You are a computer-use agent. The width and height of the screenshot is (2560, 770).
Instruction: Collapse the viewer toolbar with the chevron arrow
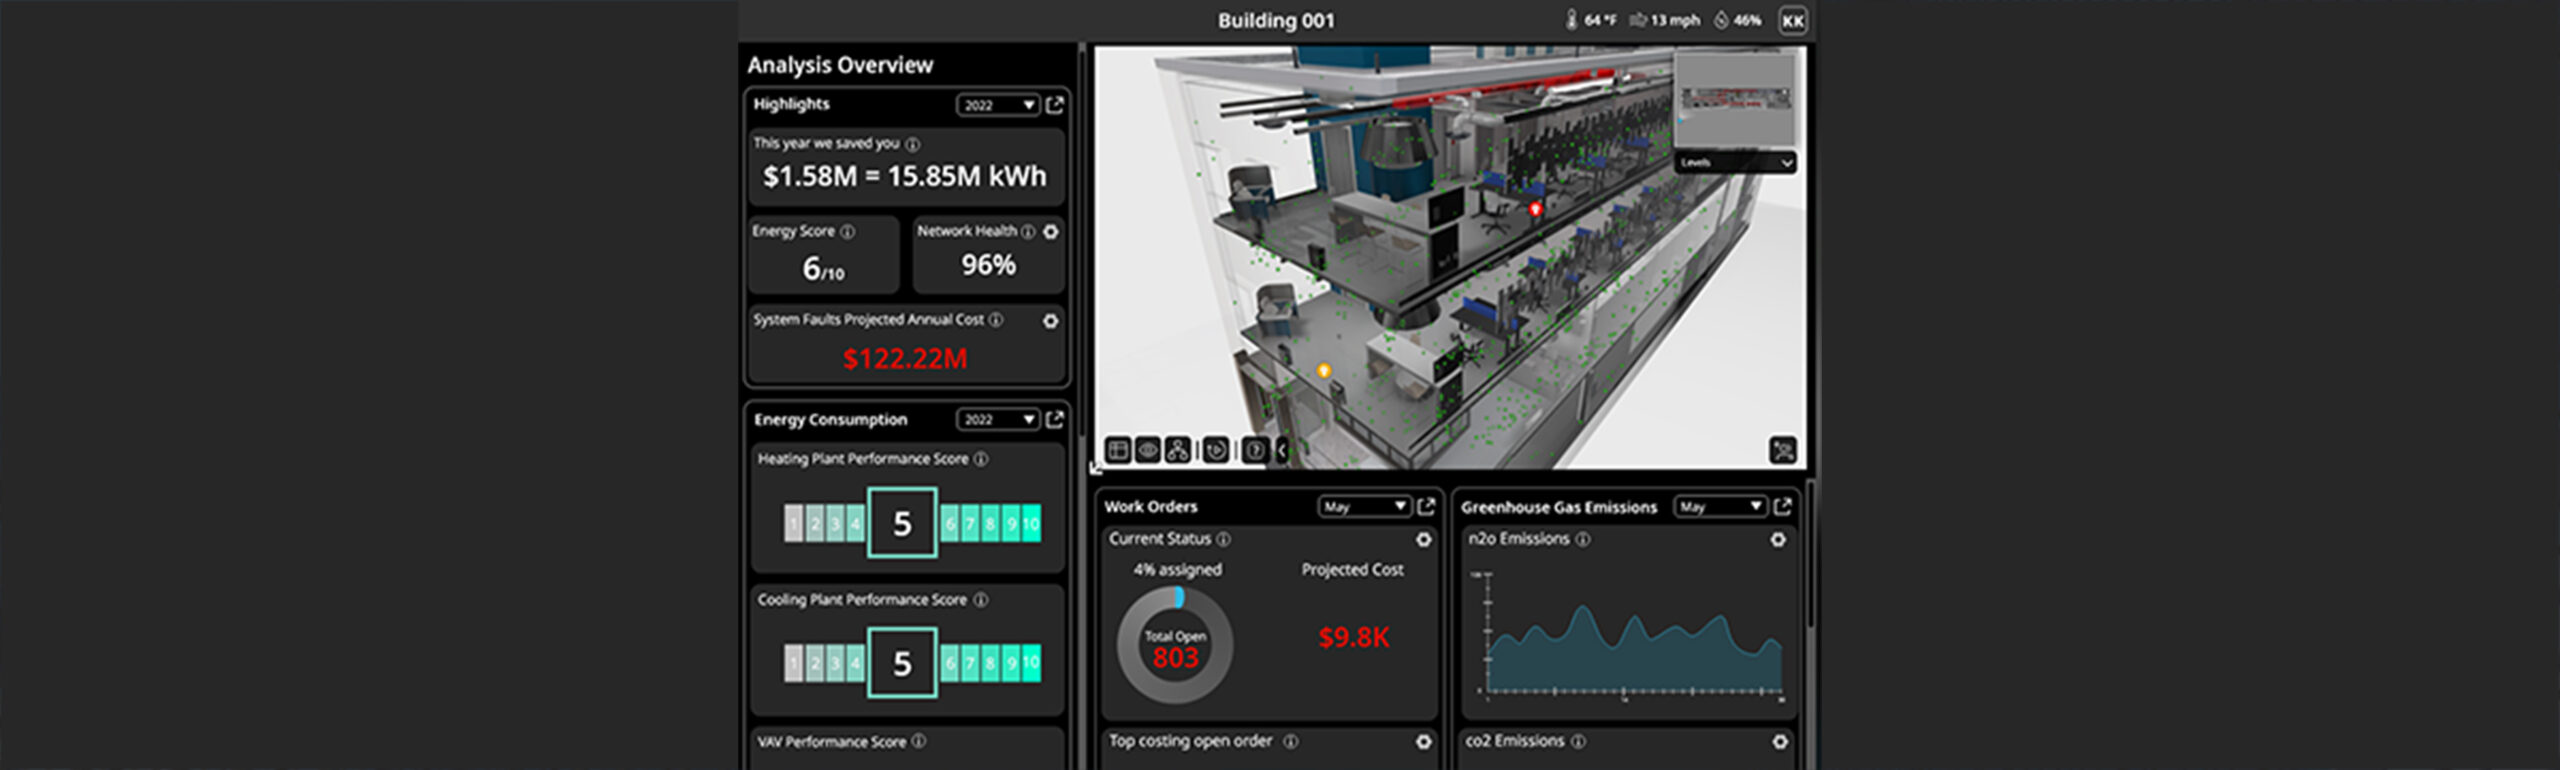coord(1281,450)
